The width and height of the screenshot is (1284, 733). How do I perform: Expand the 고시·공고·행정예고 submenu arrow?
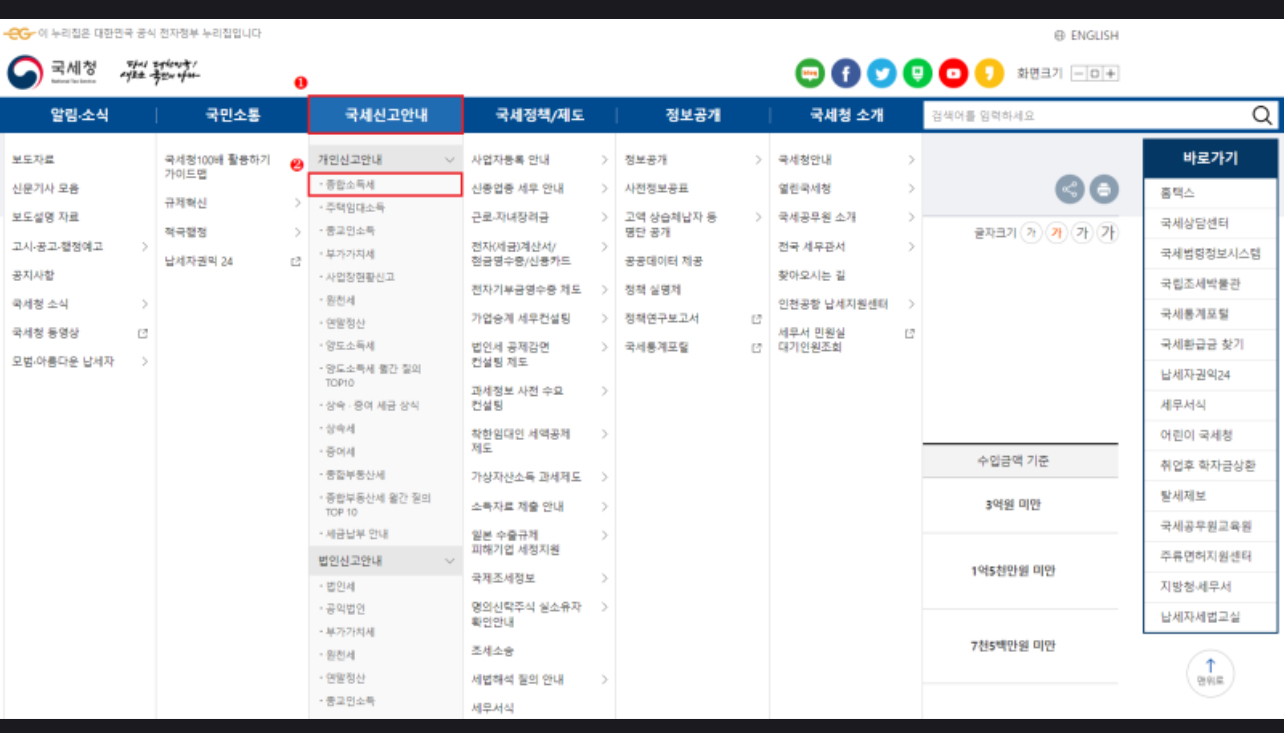[x=145, y=246]
